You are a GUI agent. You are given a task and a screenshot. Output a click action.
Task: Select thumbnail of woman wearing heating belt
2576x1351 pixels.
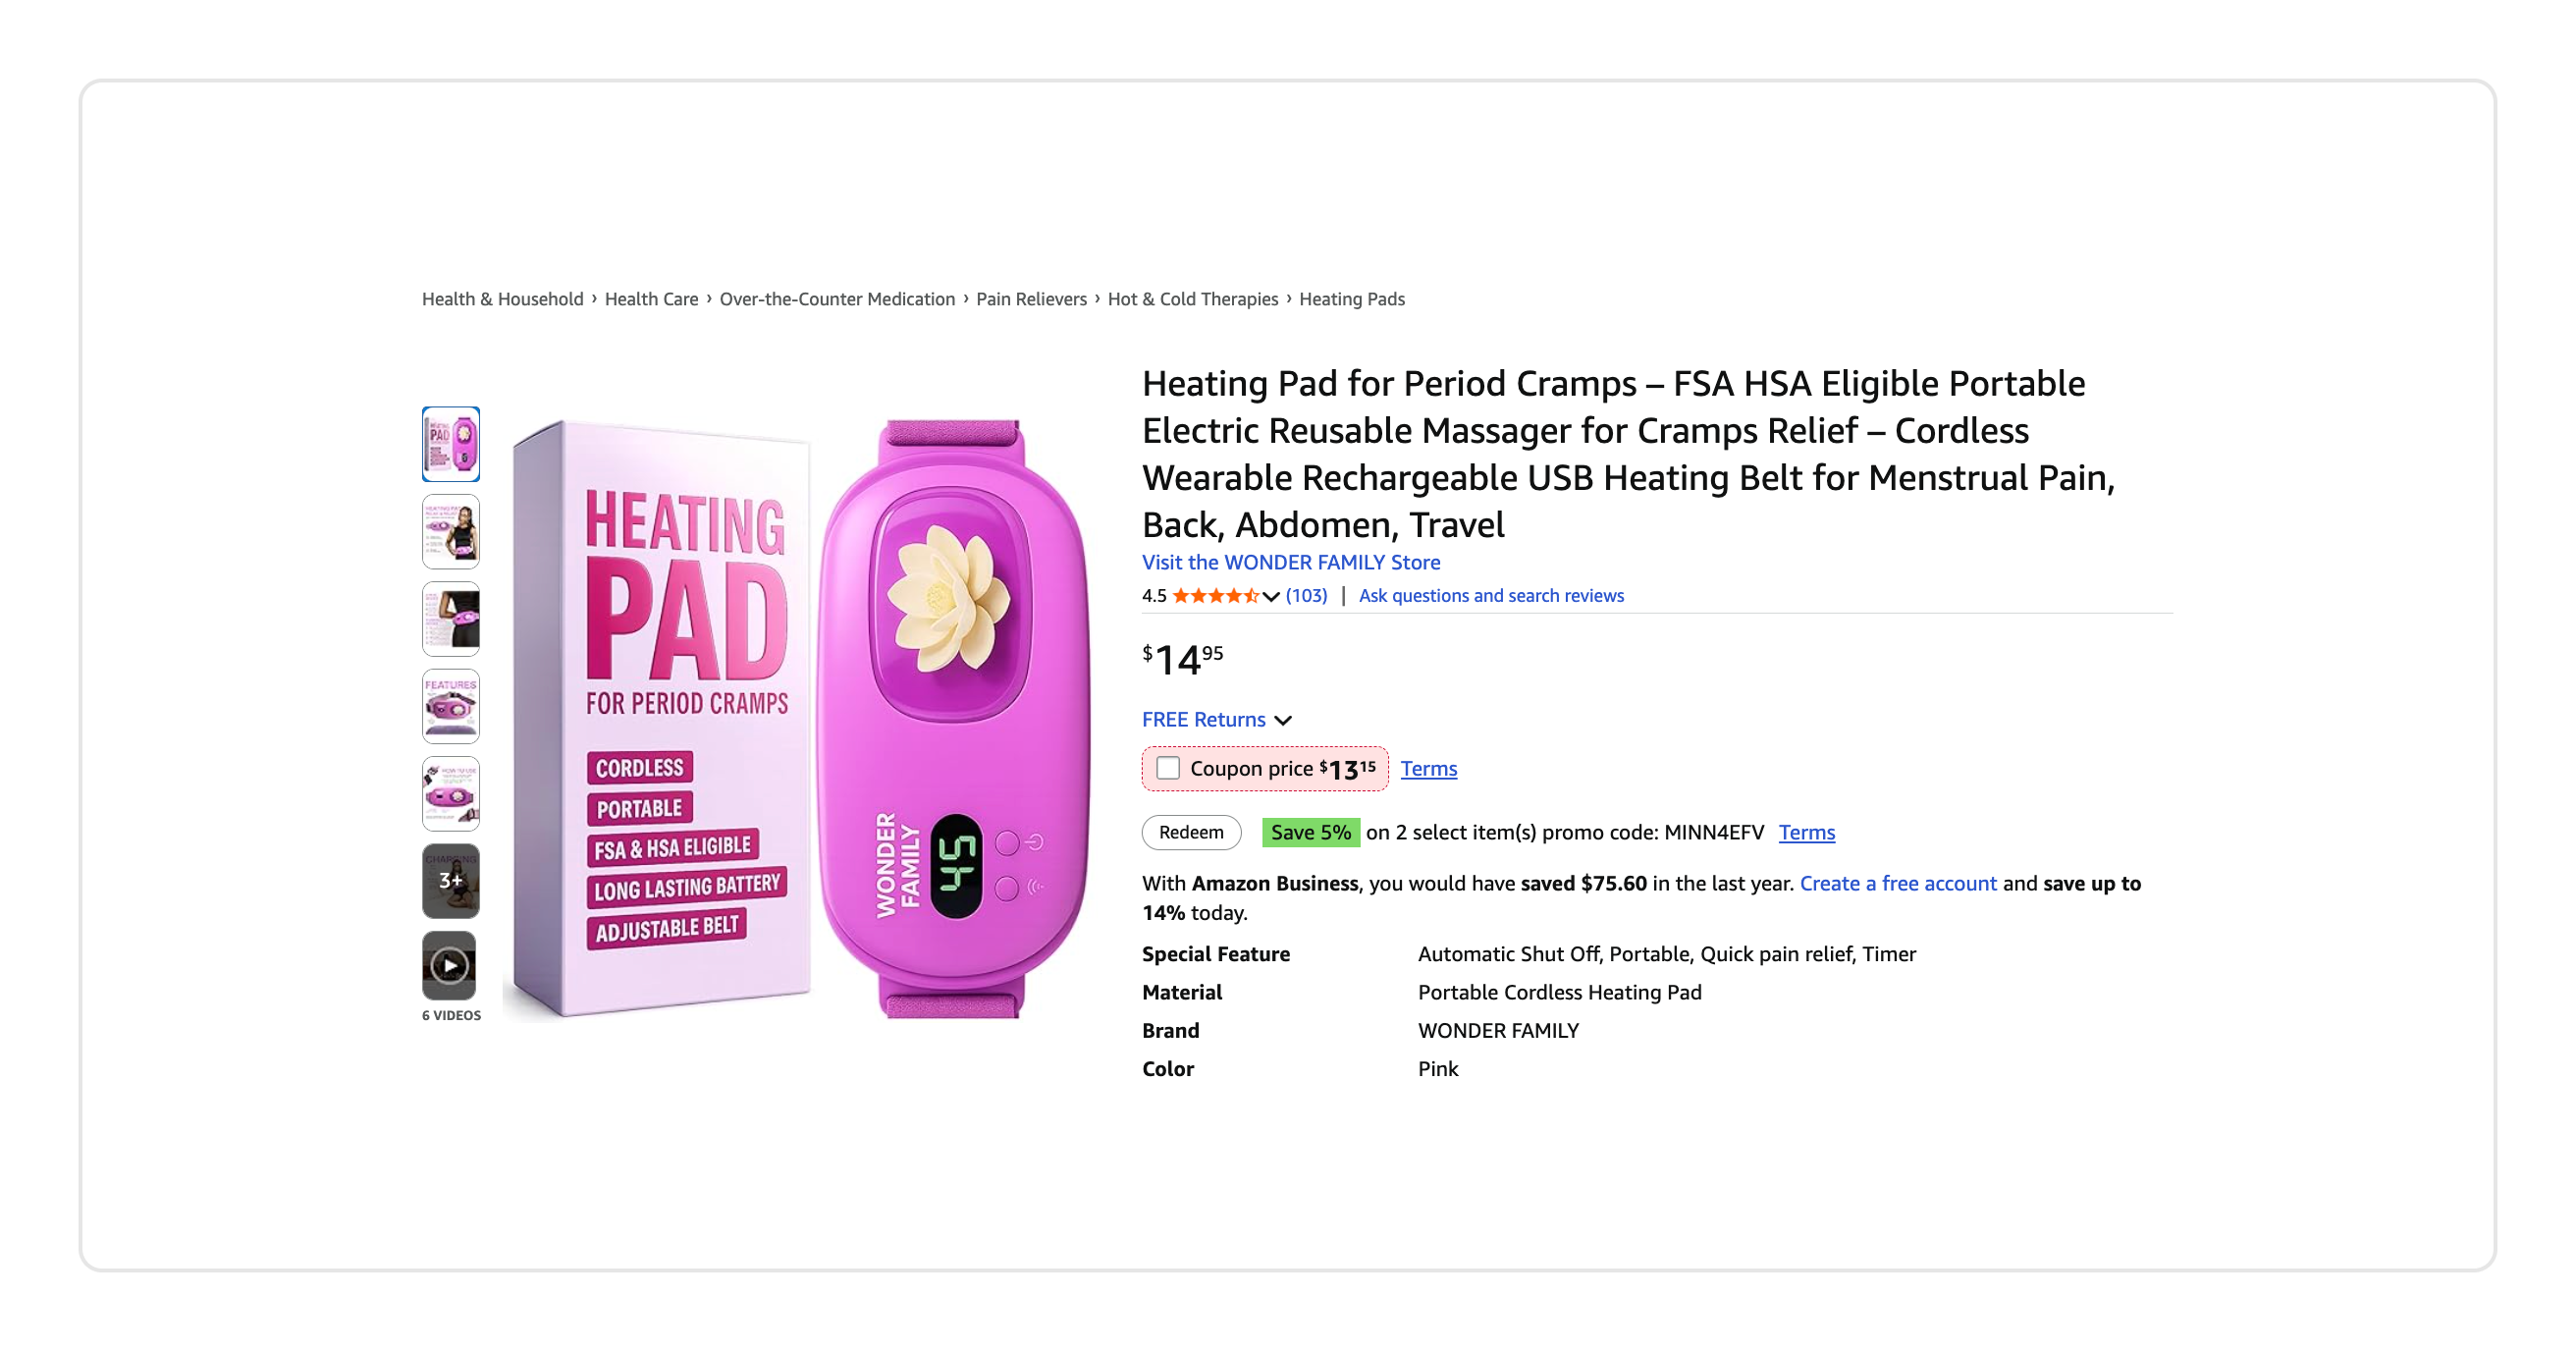point(450,531)
